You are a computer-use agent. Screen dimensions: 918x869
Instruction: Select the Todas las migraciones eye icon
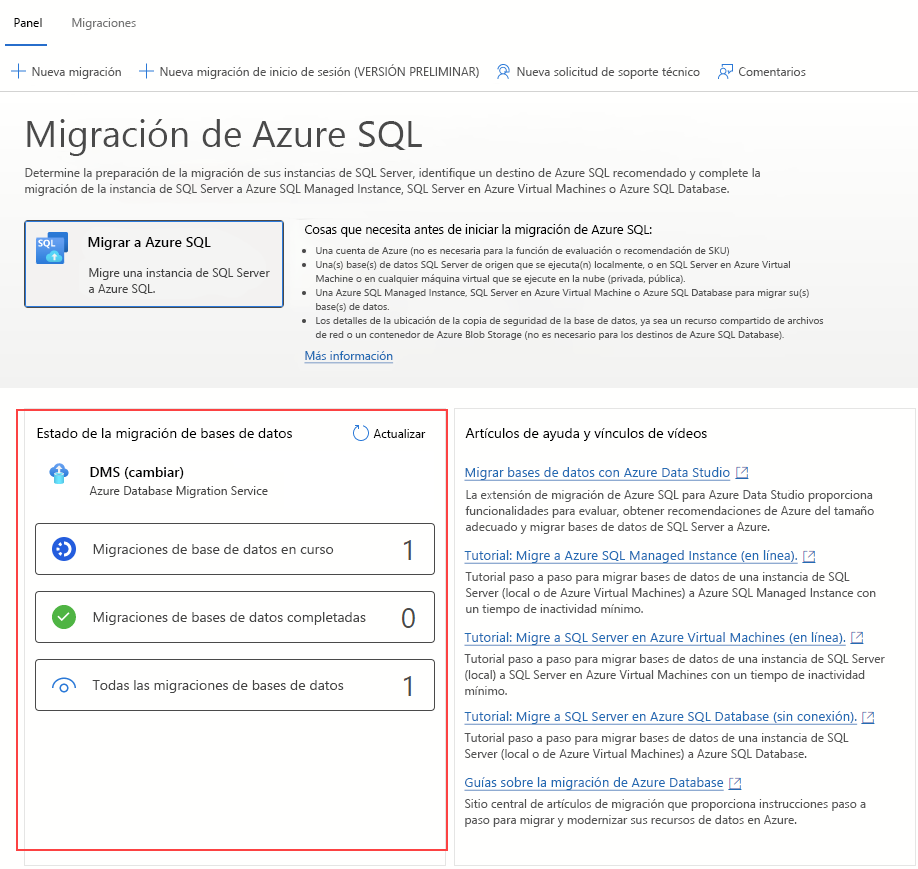(x=64, y=685)
